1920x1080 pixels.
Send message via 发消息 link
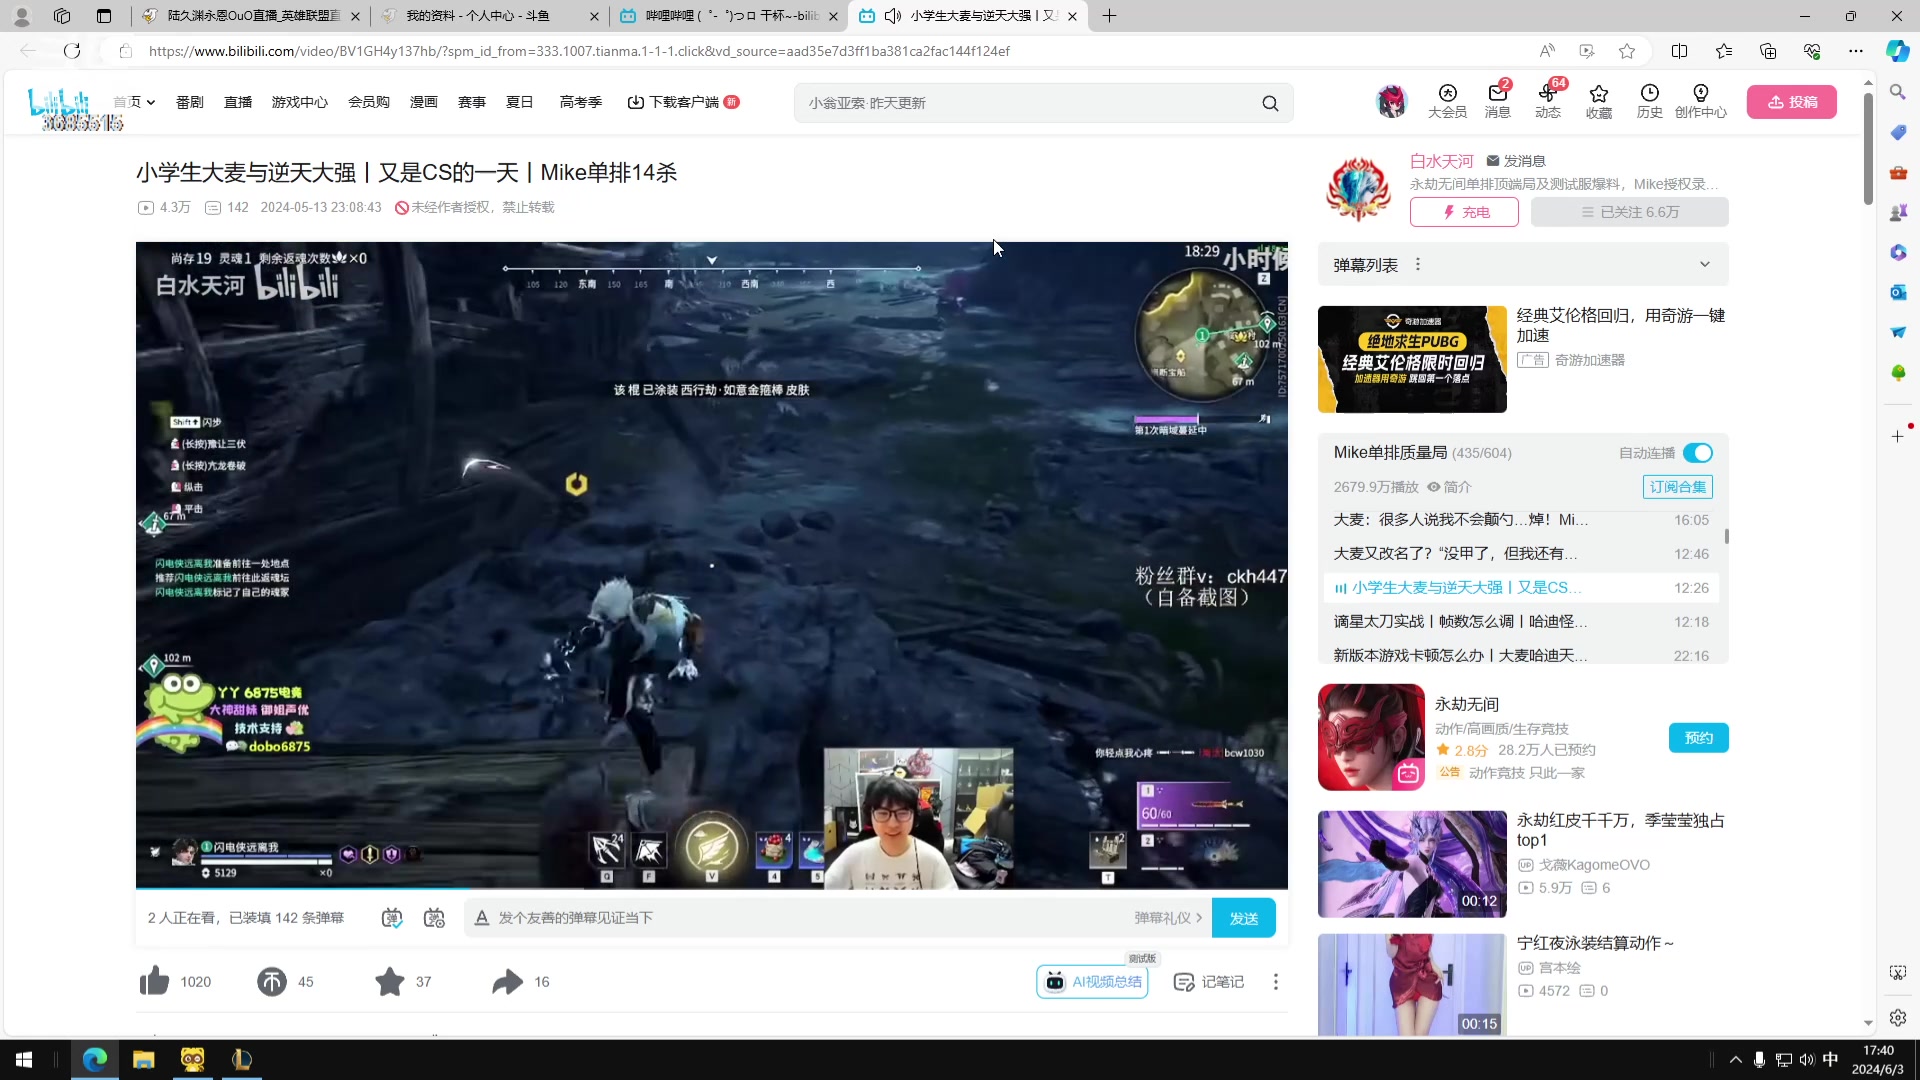click(x=1516, y=161)
